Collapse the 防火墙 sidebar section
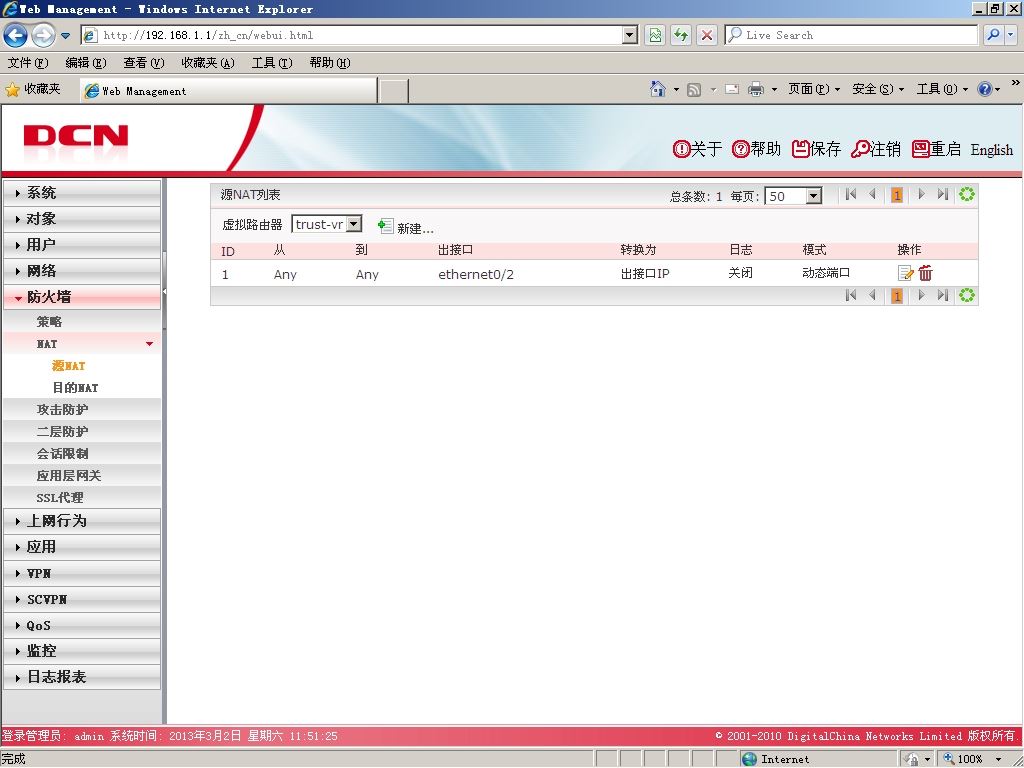1024x768 pixels. click(82, 297)
